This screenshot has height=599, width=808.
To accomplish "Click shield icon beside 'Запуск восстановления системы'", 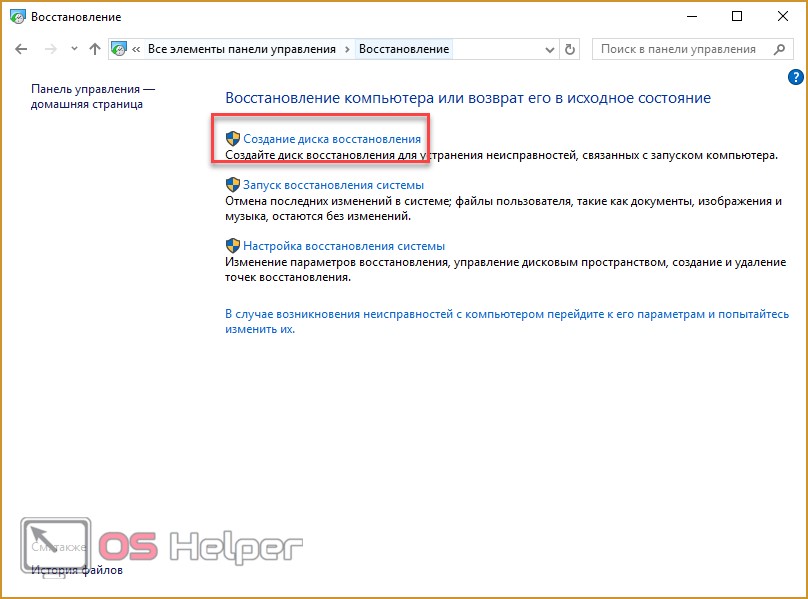I will (233, 185).
